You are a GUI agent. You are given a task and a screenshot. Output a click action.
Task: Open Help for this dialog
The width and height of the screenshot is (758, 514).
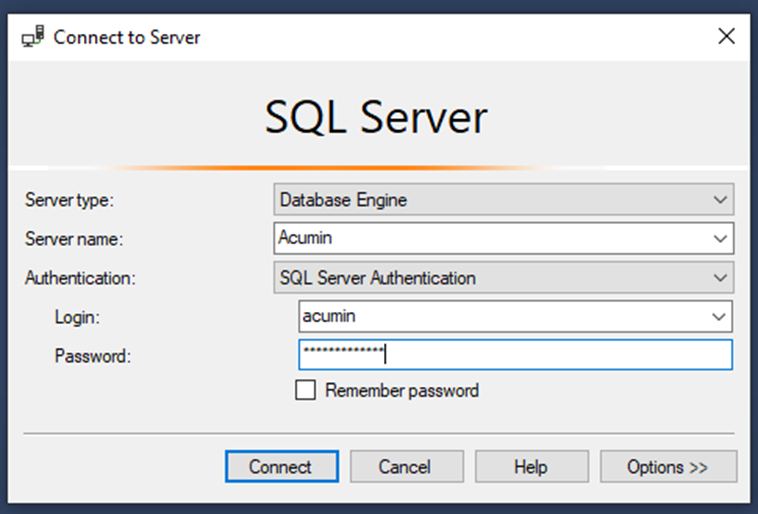tap(532, 467)
